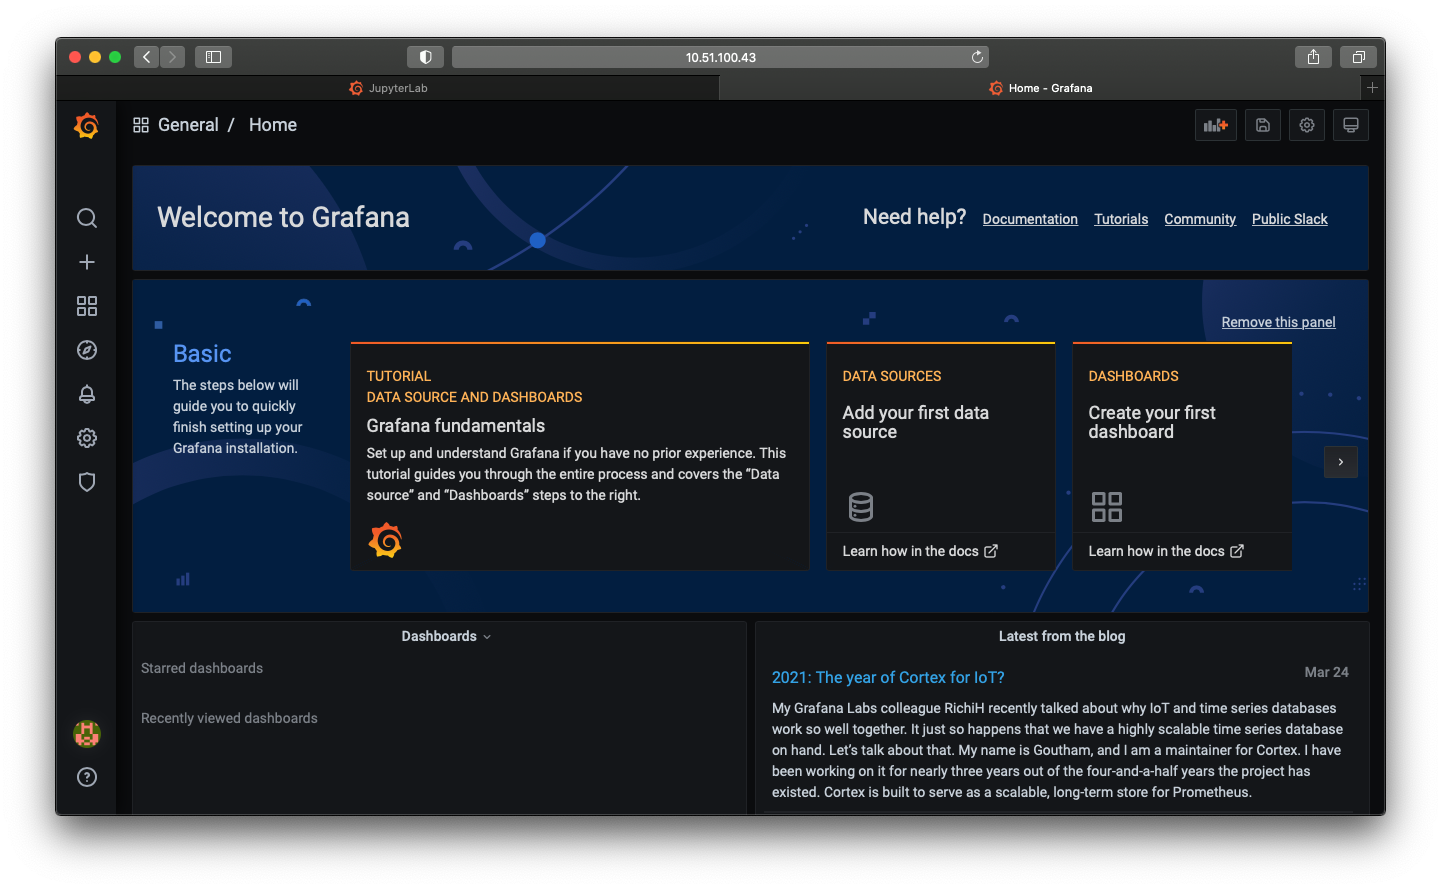This screenshot has height=889, width=1441.
Task: Click the Latest from the blog panel title
Action: pos(1062,636)
